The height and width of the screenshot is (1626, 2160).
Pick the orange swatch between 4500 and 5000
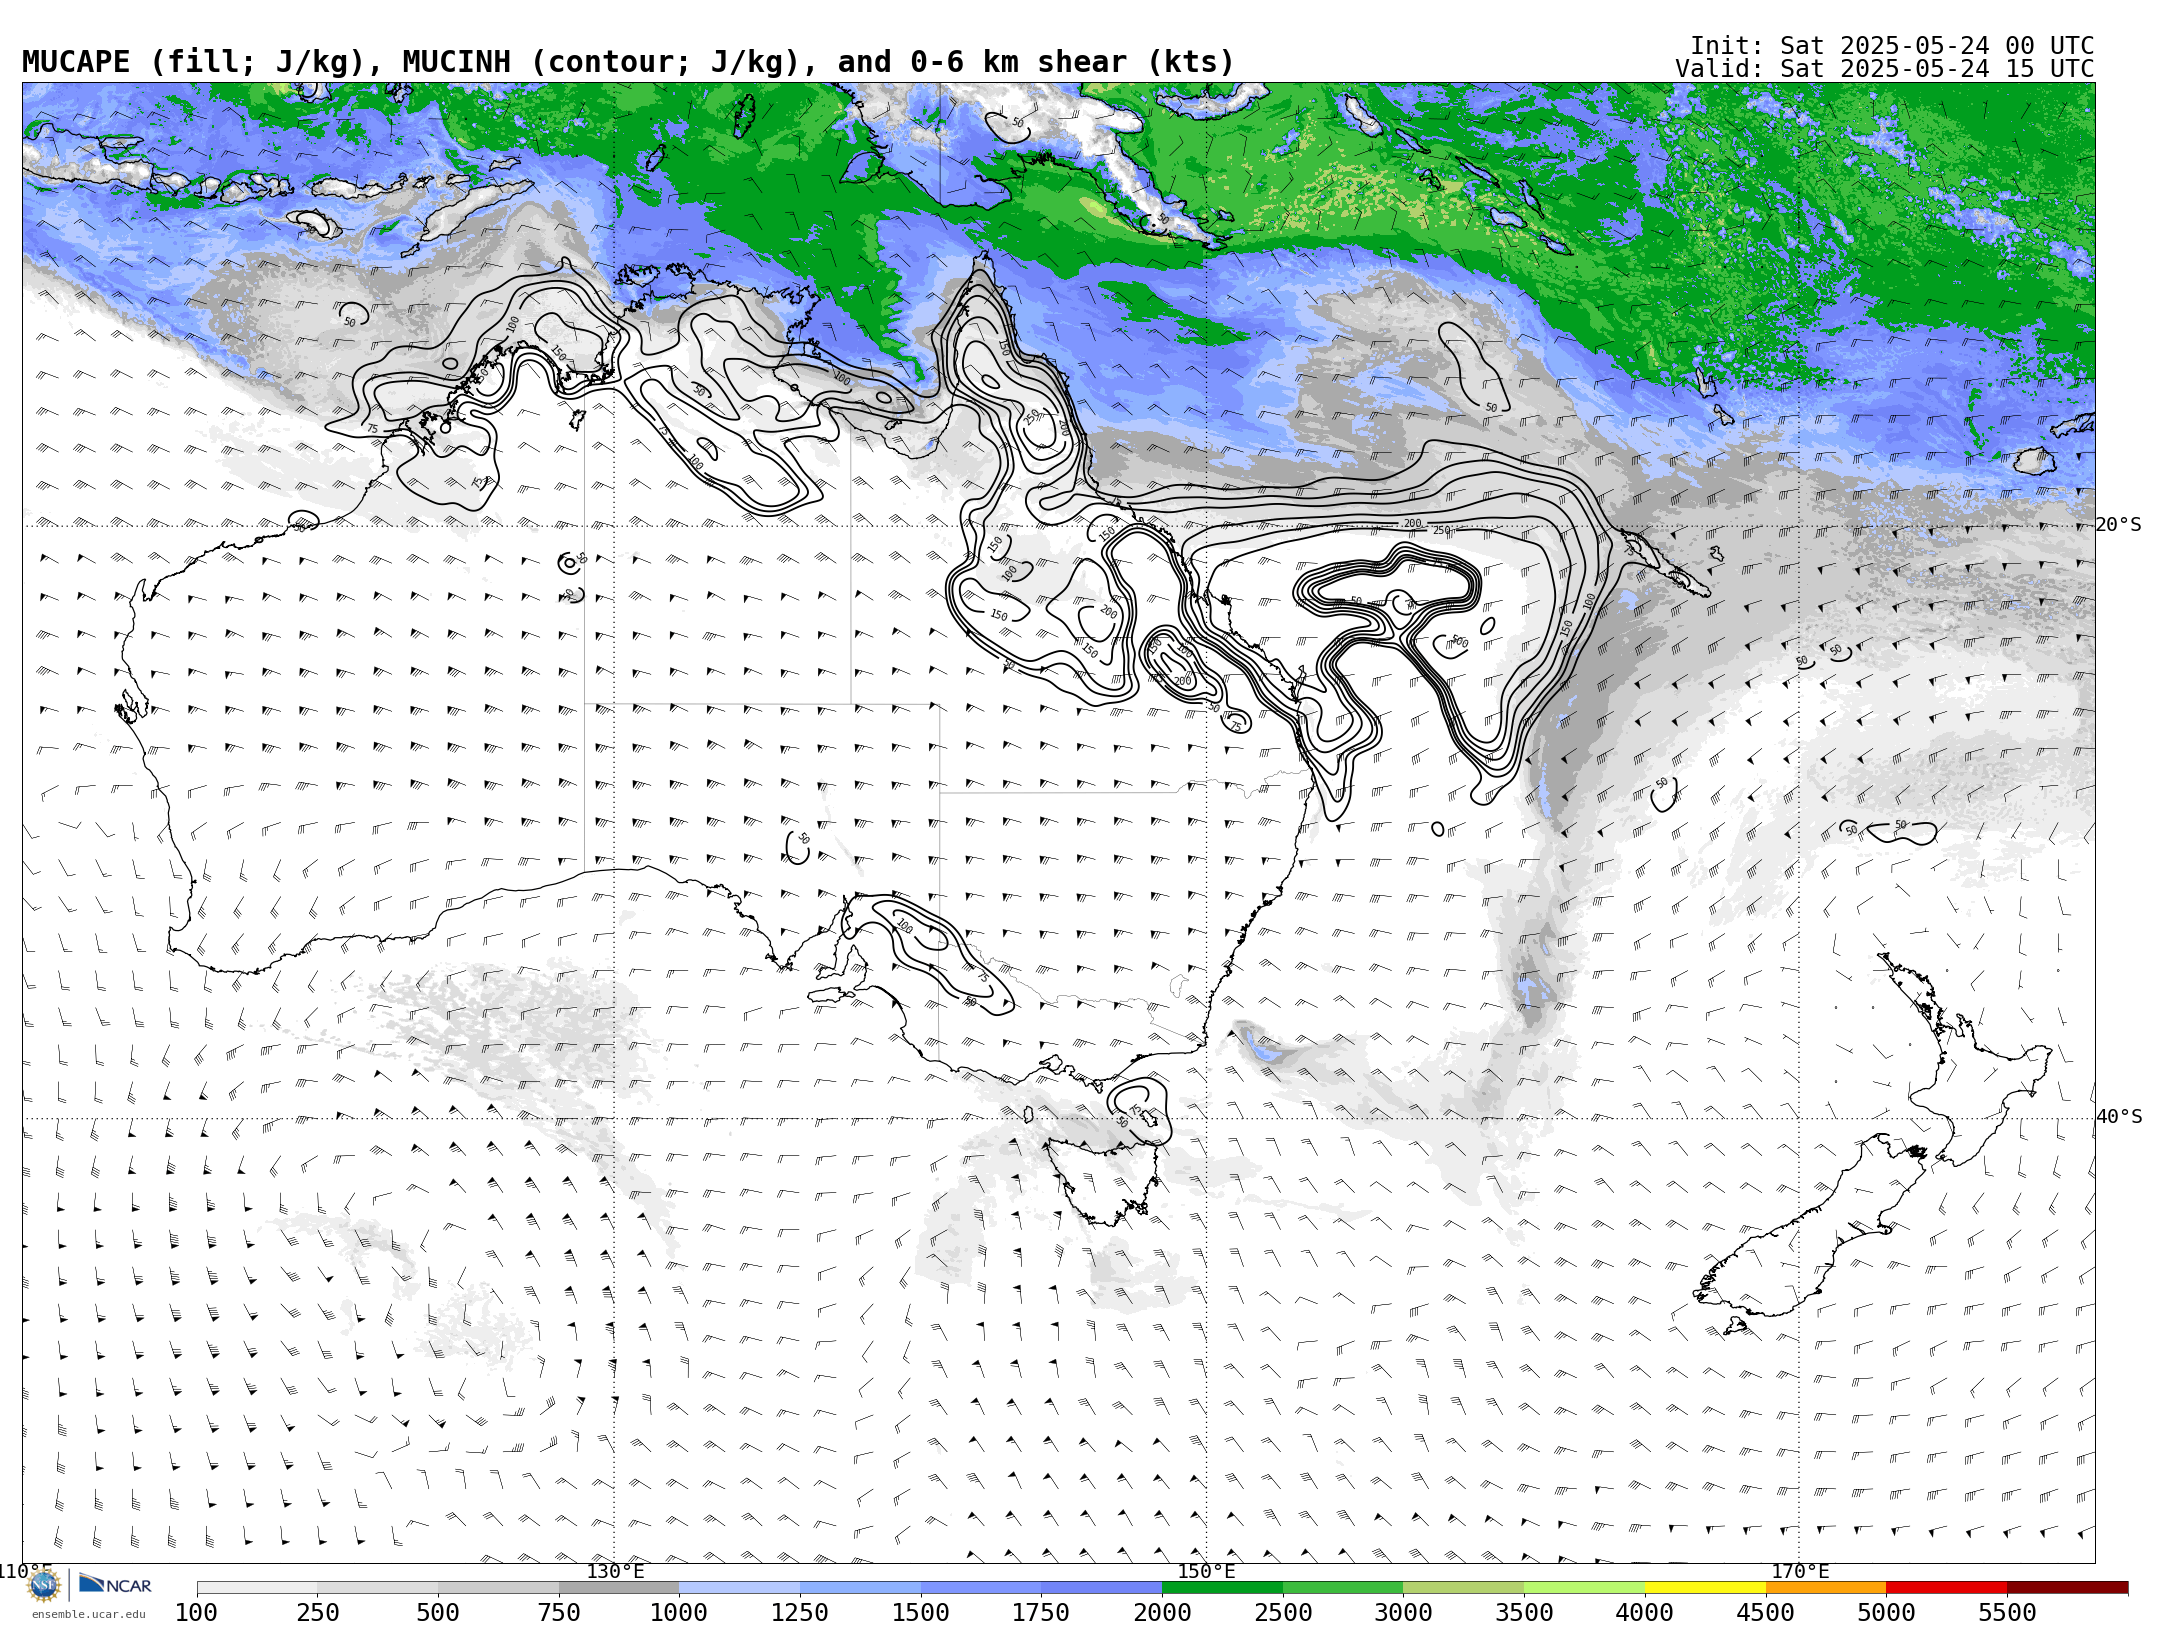tap(1825, 1588)
